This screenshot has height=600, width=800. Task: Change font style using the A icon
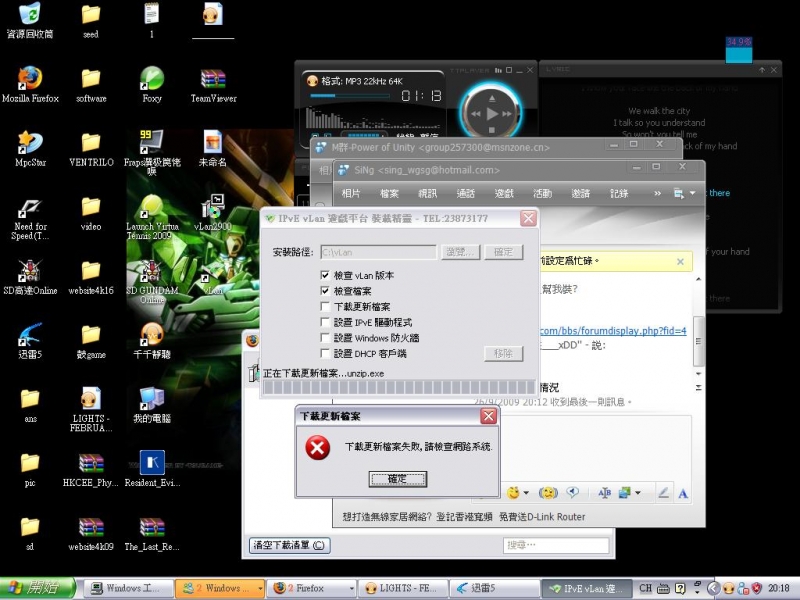pyautogui.click(x=604, y=490)
